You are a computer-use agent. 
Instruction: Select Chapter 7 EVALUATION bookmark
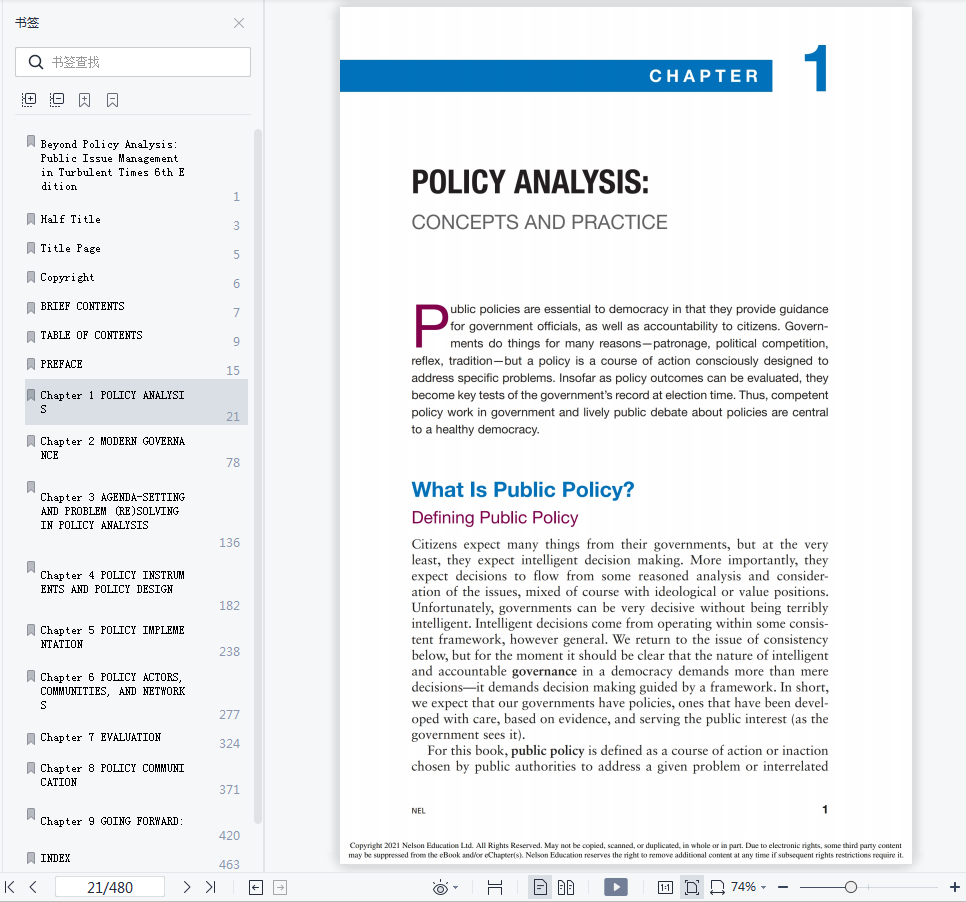[x=101, y=737]
